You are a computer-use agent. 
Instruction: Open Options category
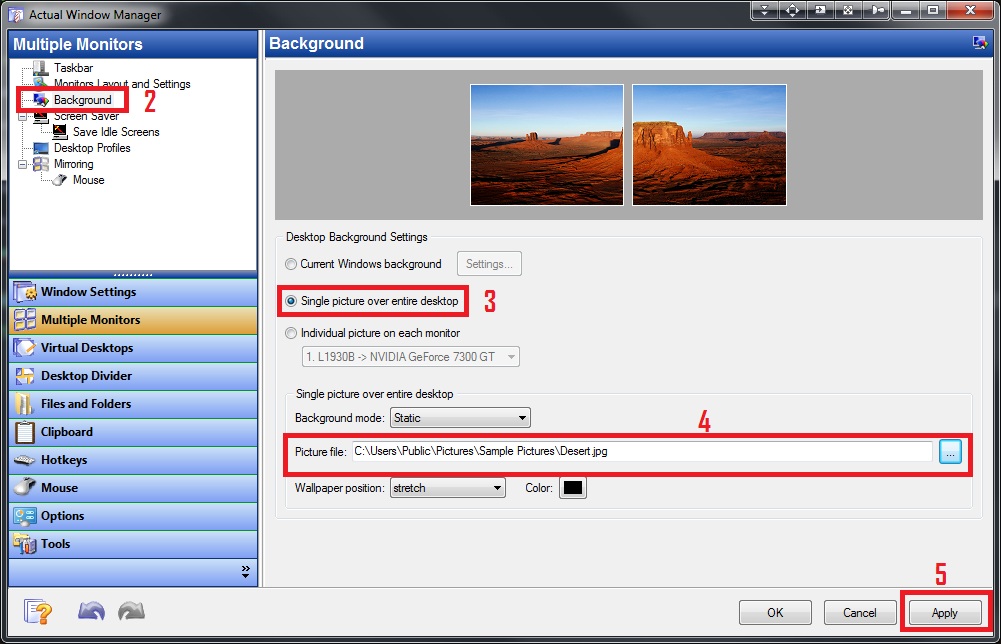[133, 516]
